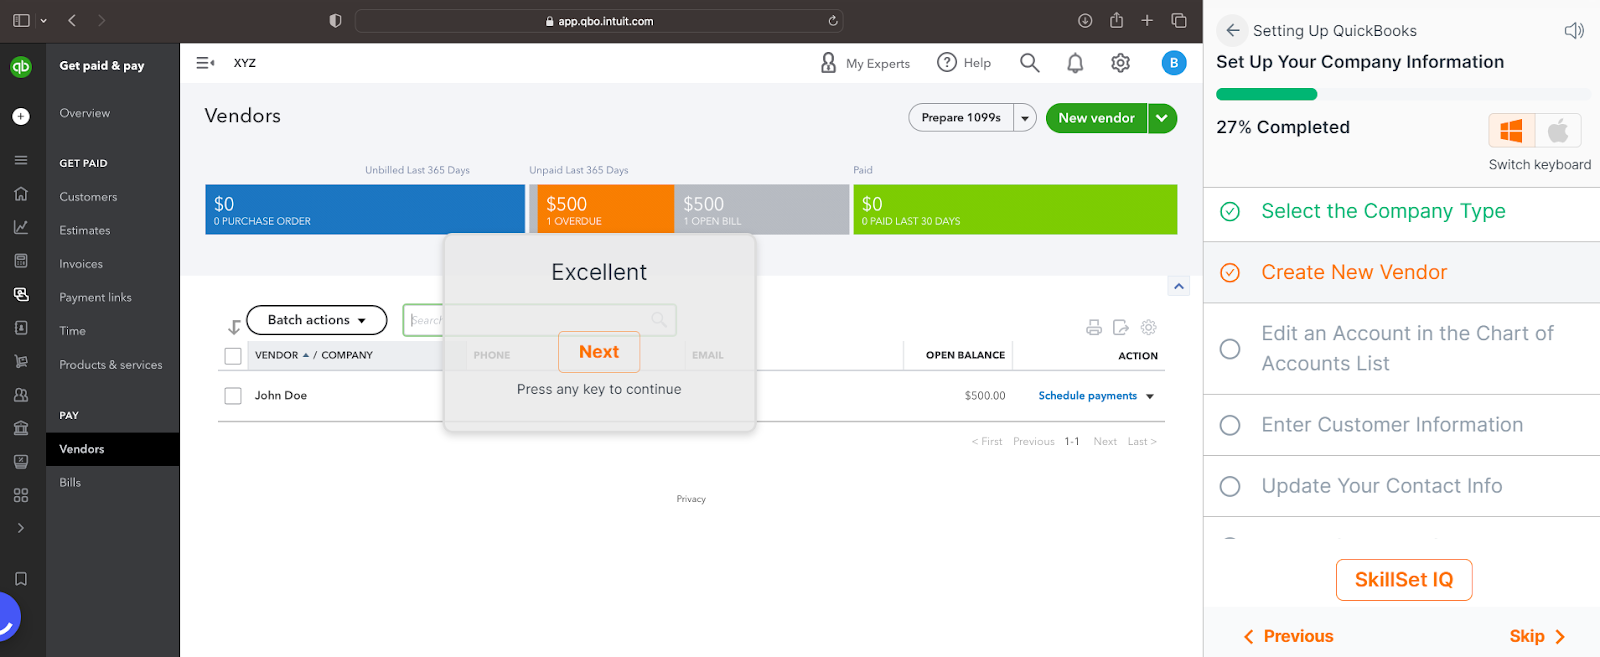Open the home icon in left rail

tap(21, 194)
